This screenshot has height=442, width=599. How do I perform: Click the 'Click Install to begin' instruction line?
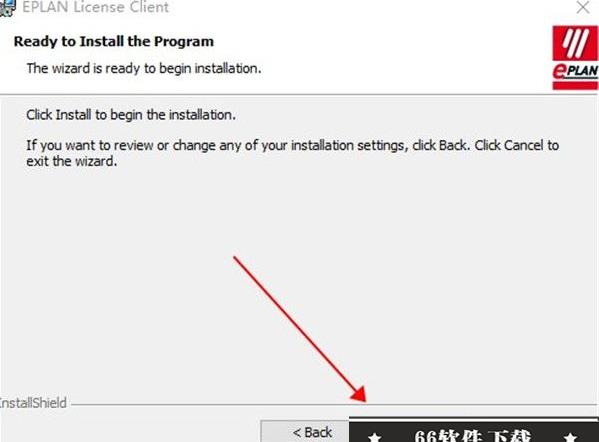pyautogui.click(x=131, y=115)
